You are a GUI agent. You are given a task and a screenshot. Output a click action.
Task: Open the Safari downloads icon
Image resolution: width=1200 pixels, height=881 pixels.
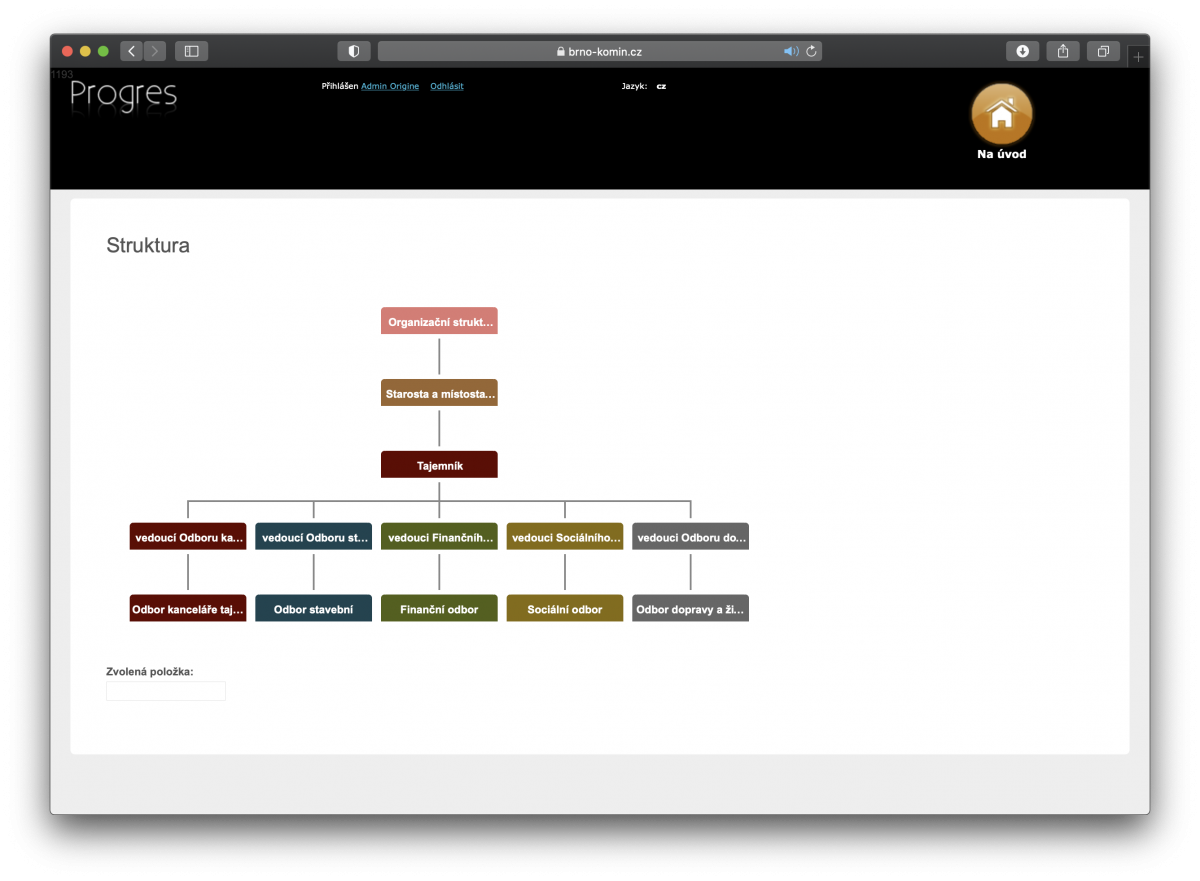[x=1022, y=51]
